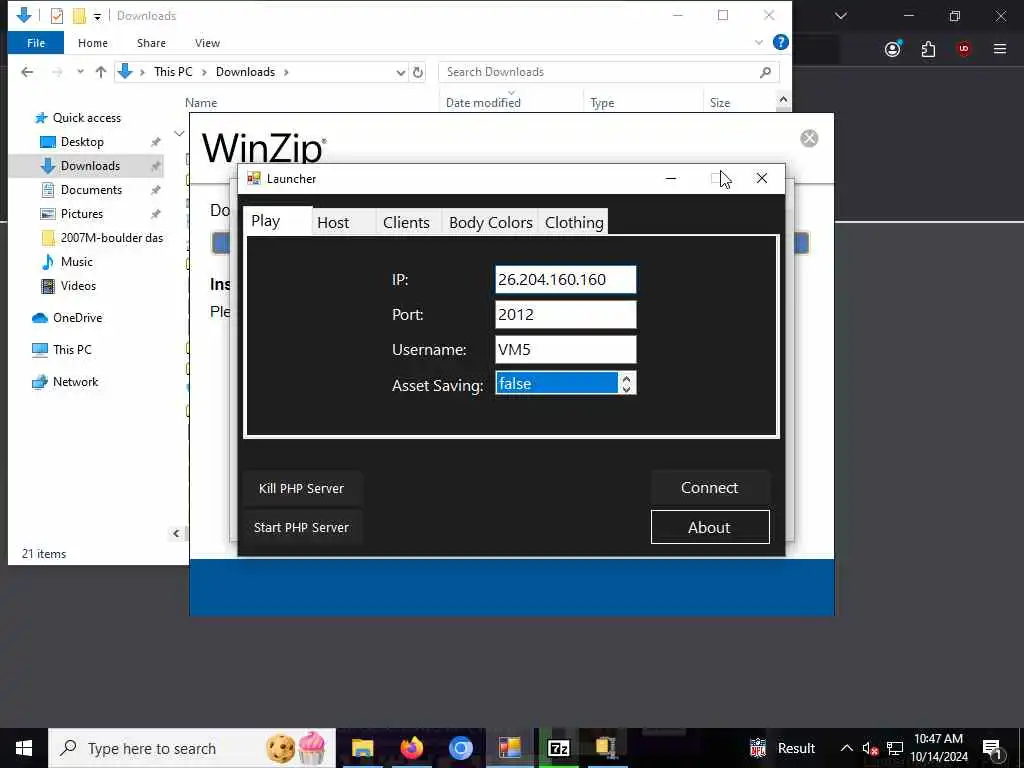
Task: Close the WinZip dialog with round X
Action: (x=809, y=138)
